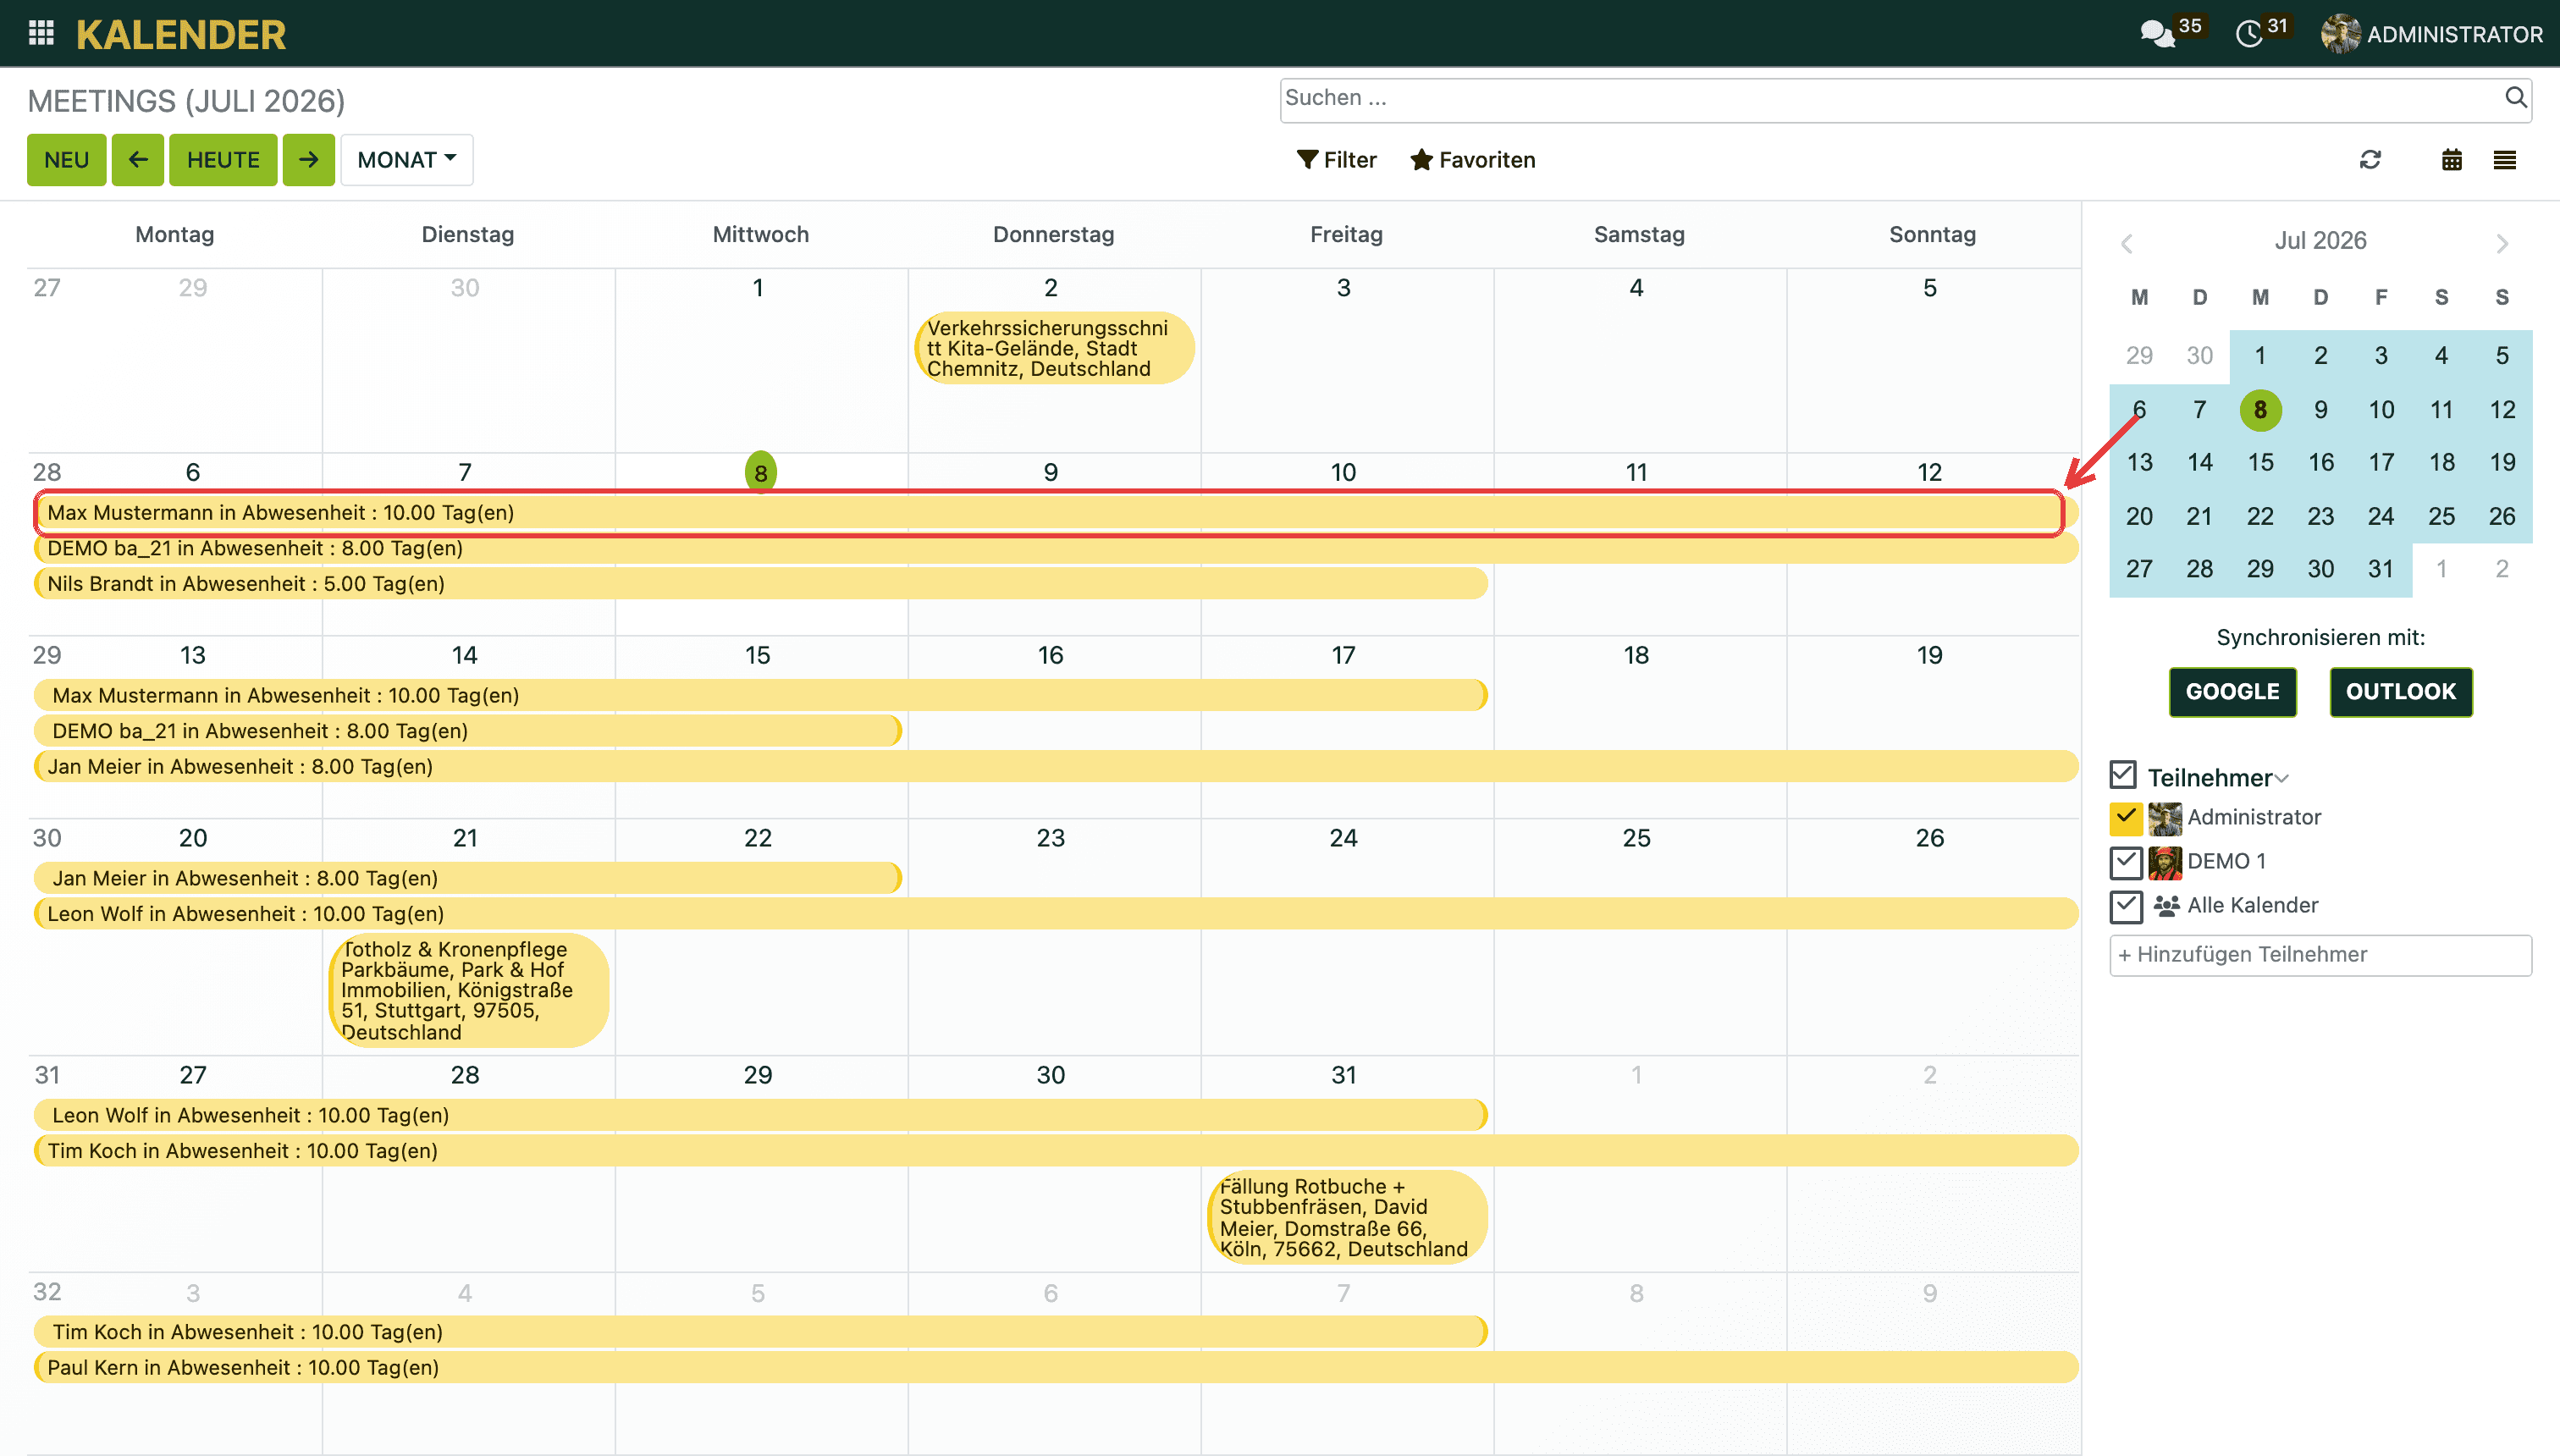Open Leon Wolf absence event starting on the 20th
Screen dimensions: 2560x1456
pyautogui.click(x=1056, y=914)
